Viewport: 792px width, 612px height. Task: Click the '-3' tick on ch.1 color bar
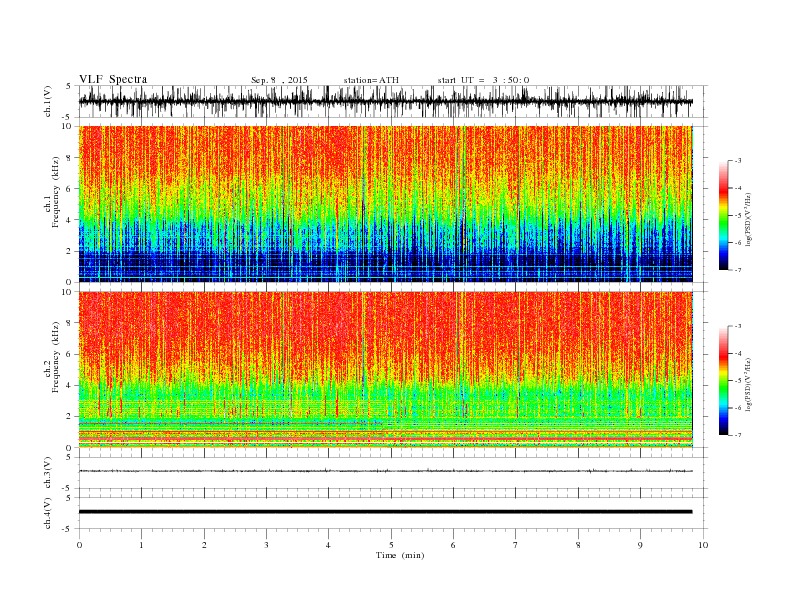coord(737,161)
